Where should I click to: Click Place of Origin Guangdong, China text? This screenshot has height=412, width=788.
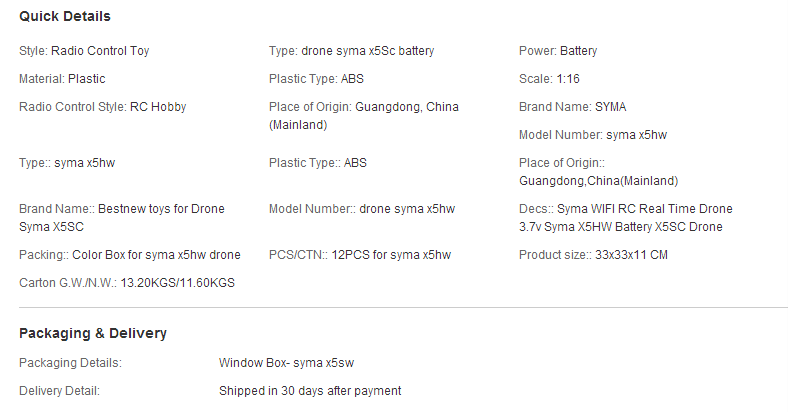click(x=364, y=116)
